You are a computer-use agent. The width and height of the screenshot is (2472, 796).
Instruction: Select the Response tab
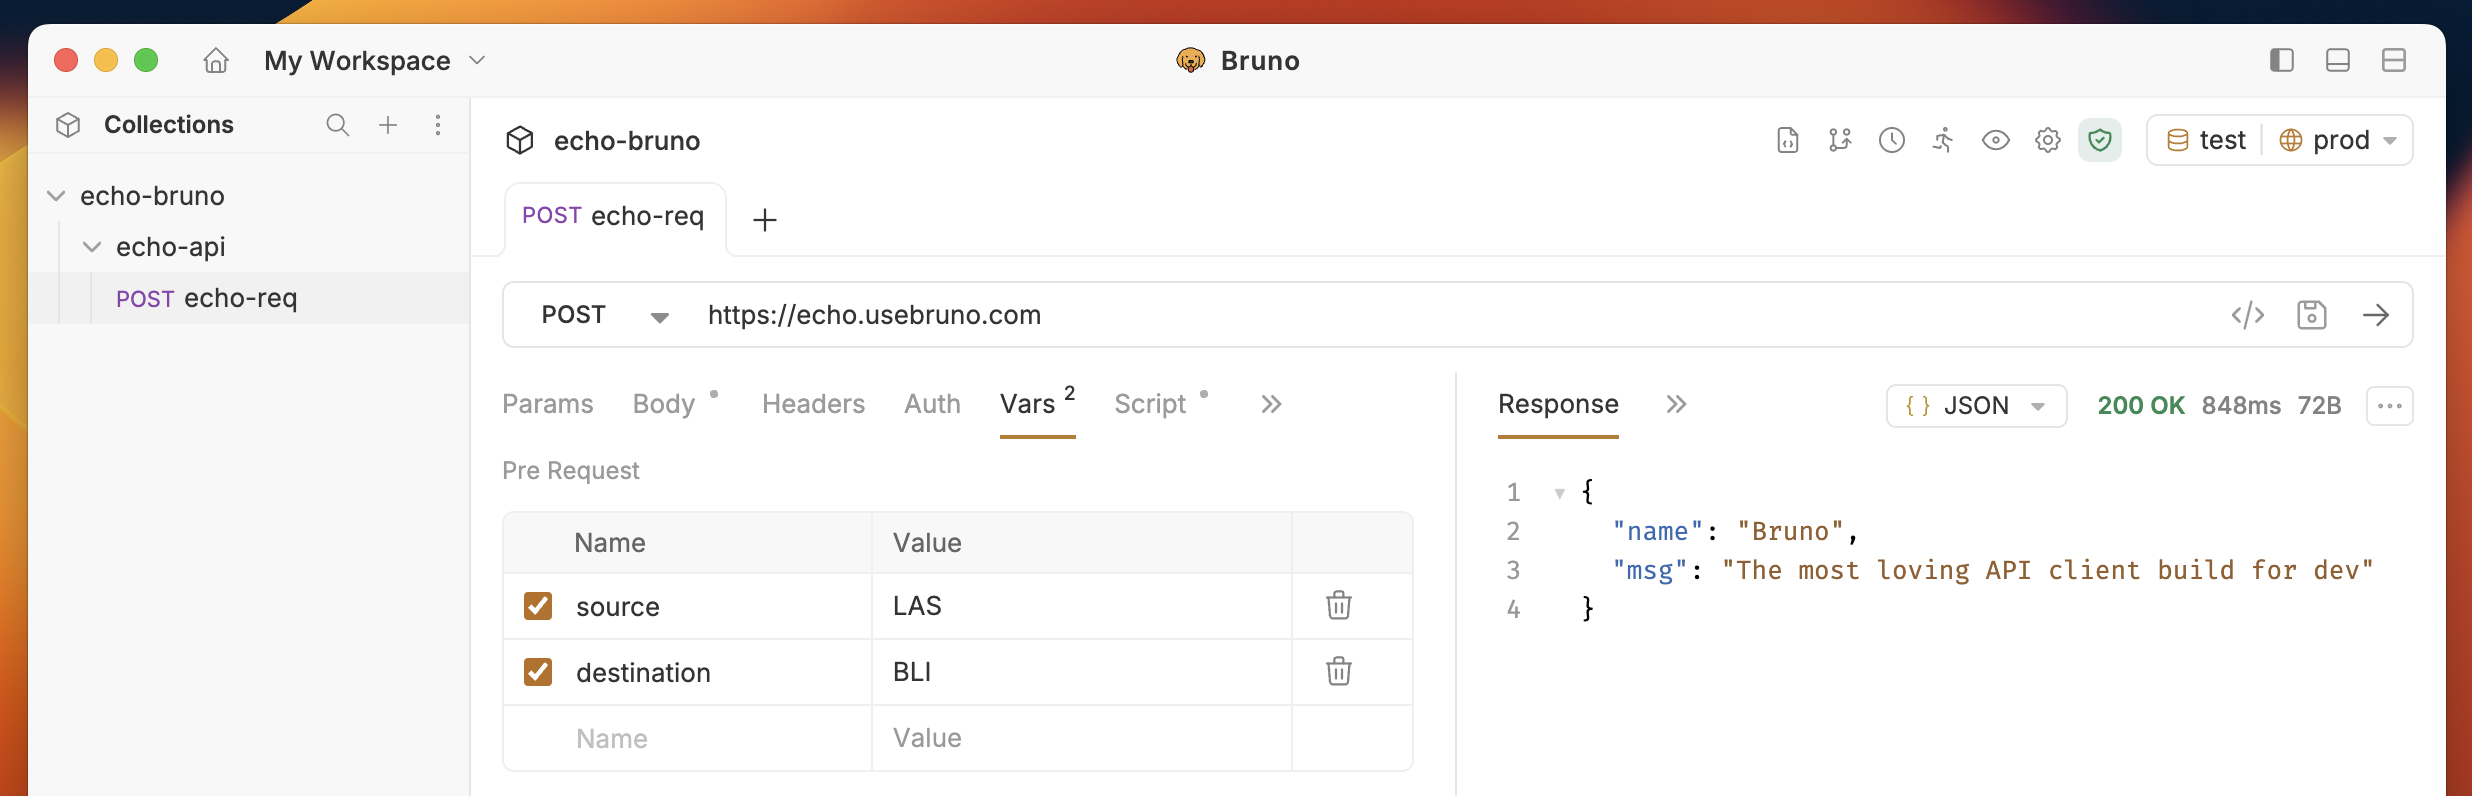(x=1558, y=404)
